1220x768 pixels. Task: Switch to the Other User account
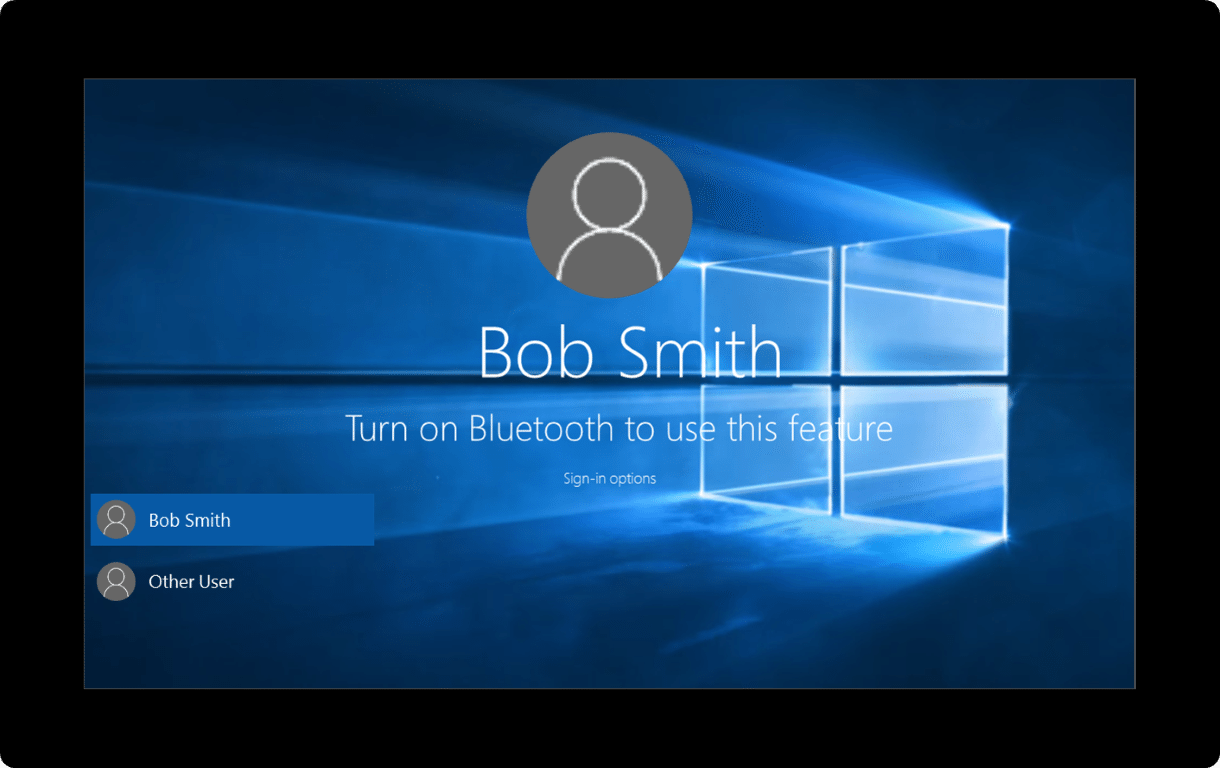pos(232,581)
